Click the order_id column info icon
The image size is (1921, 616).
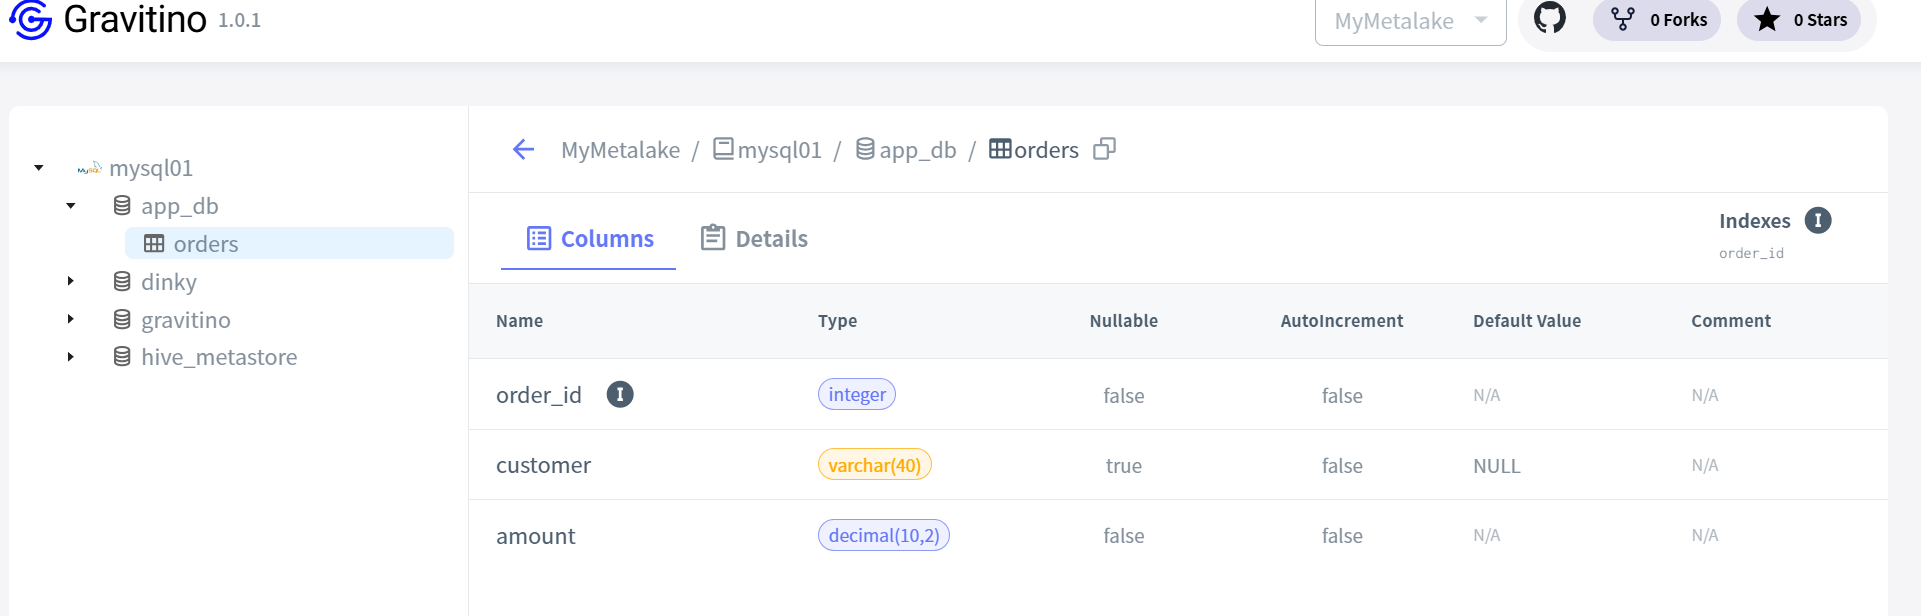click(x=620, y=395)
